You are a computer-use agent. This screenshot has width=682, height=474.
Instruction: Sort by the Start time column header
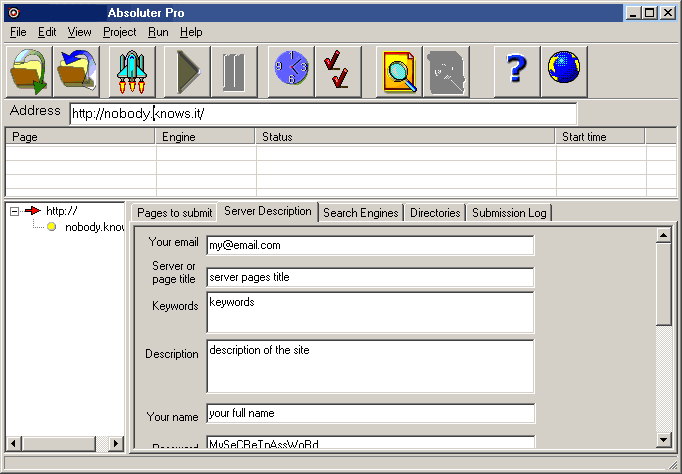point(600,137)
